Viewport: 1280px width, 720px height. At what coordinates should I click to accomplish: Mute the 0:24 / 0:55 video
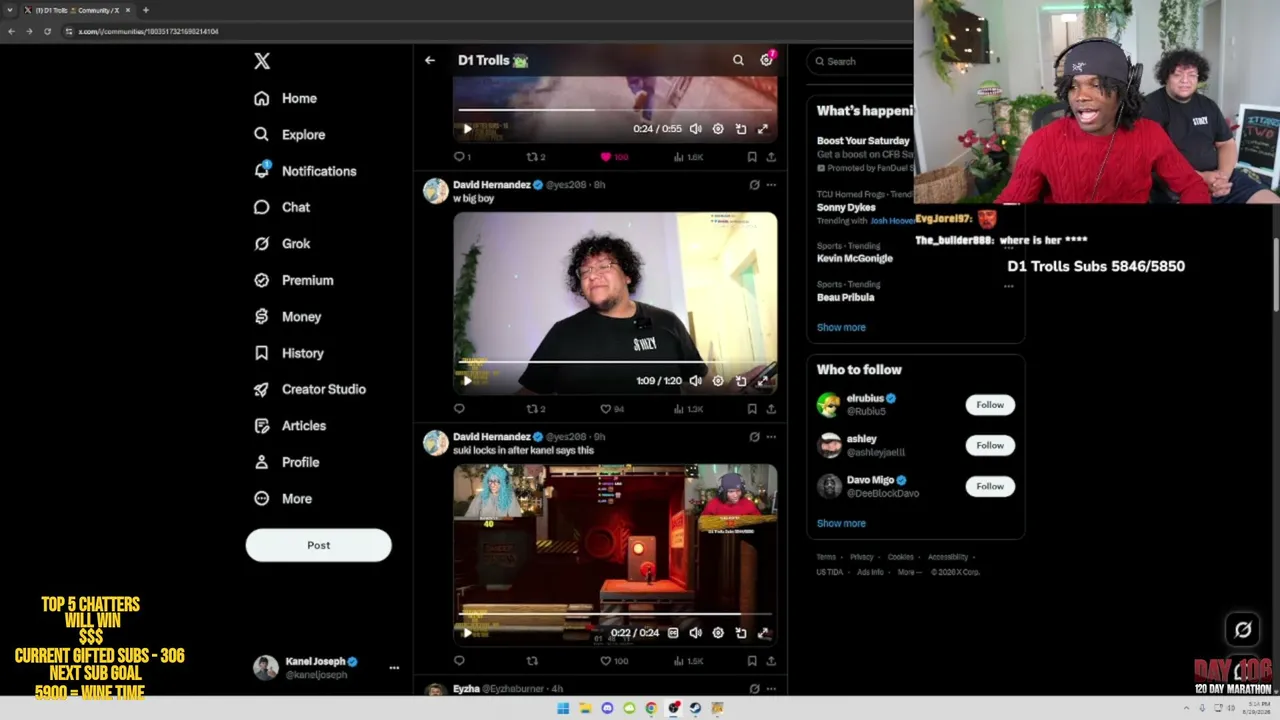click(x=695, y=129)
